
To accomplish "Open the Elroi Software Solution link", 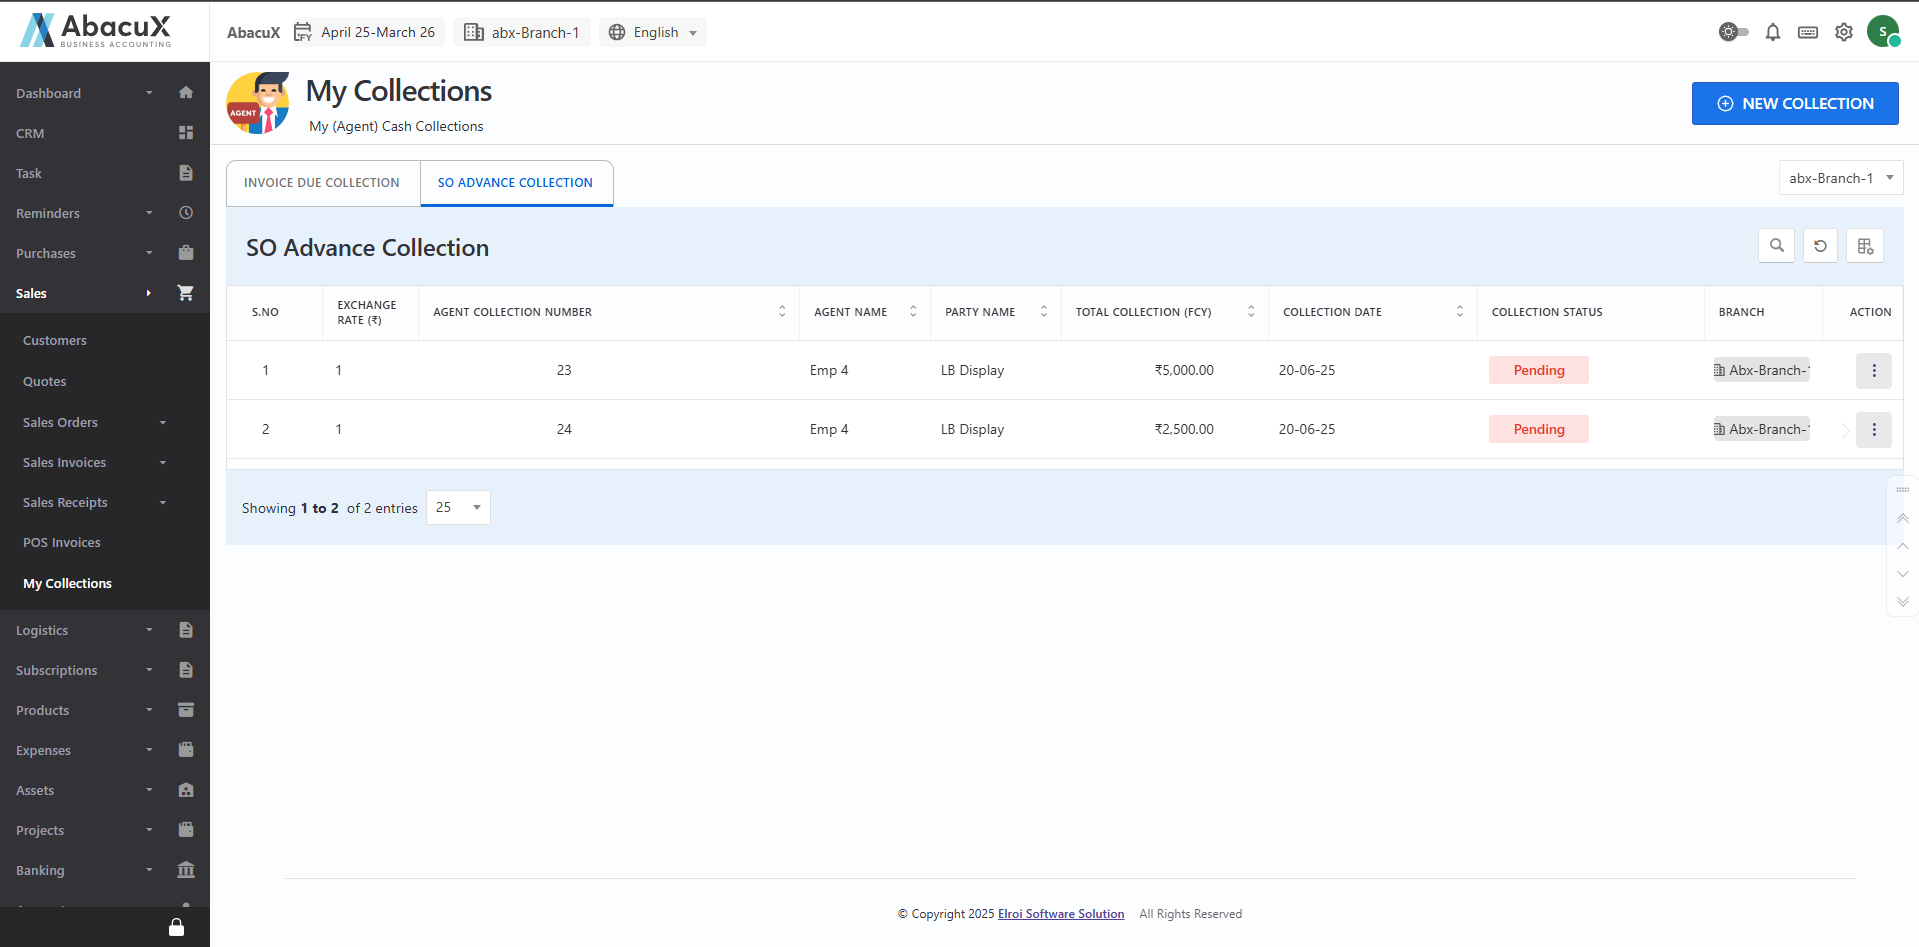I will (1060, 914).
